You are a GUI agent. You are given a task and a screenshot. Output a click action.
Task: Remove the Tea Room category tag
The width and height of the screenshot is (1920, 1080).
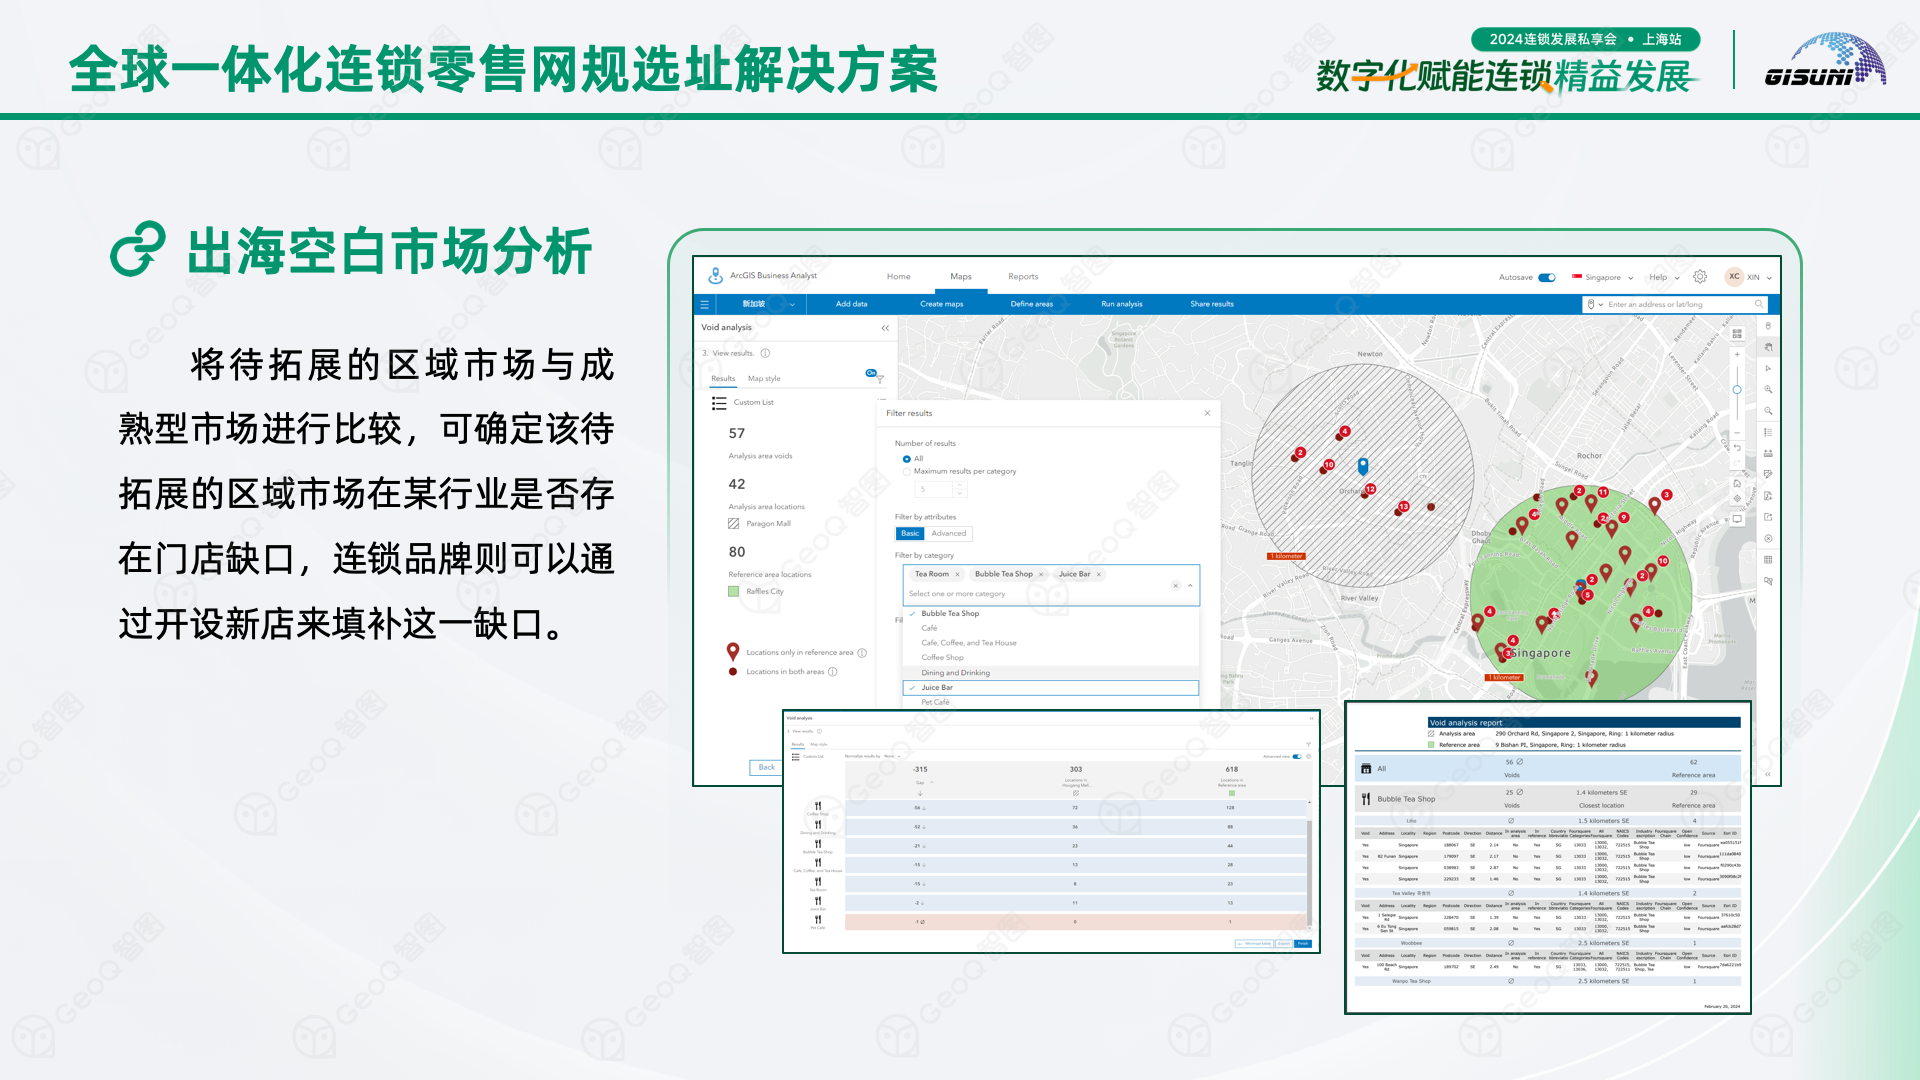tap(957, 574)
